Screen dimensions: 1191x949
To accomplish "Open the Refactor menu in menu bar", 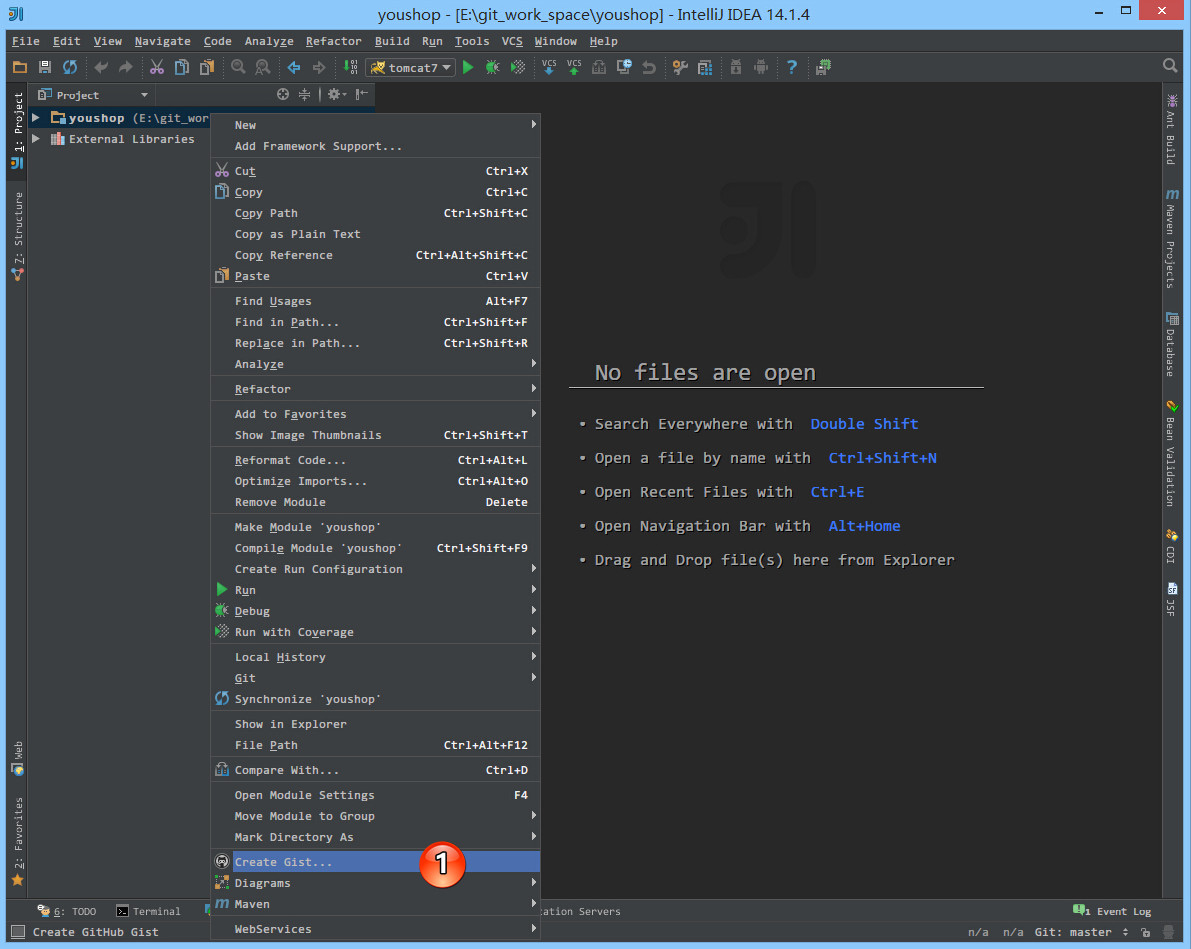I will point(333,41).
